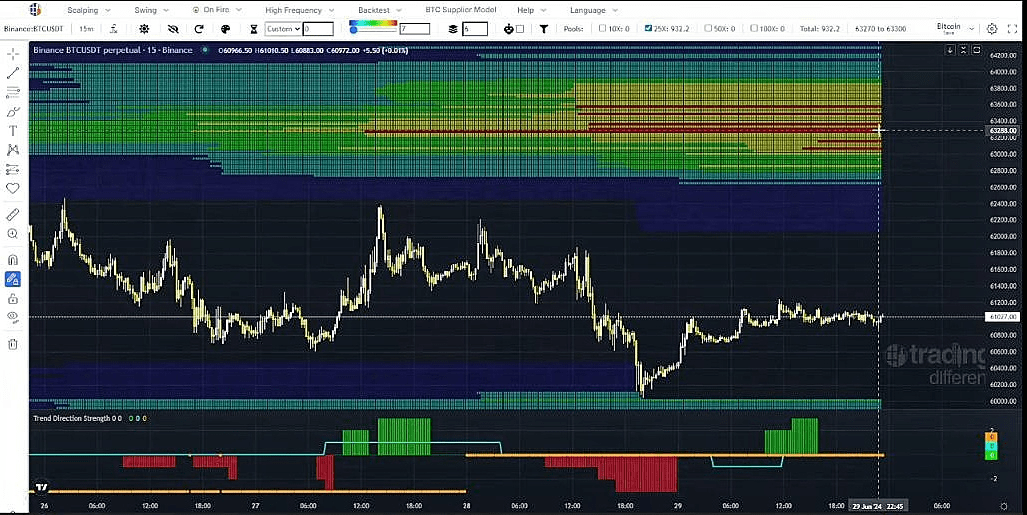Enter fullscreen mode with corner-brackets icon
Viewport: 1027px width, 515px height.
(1012, 29)
